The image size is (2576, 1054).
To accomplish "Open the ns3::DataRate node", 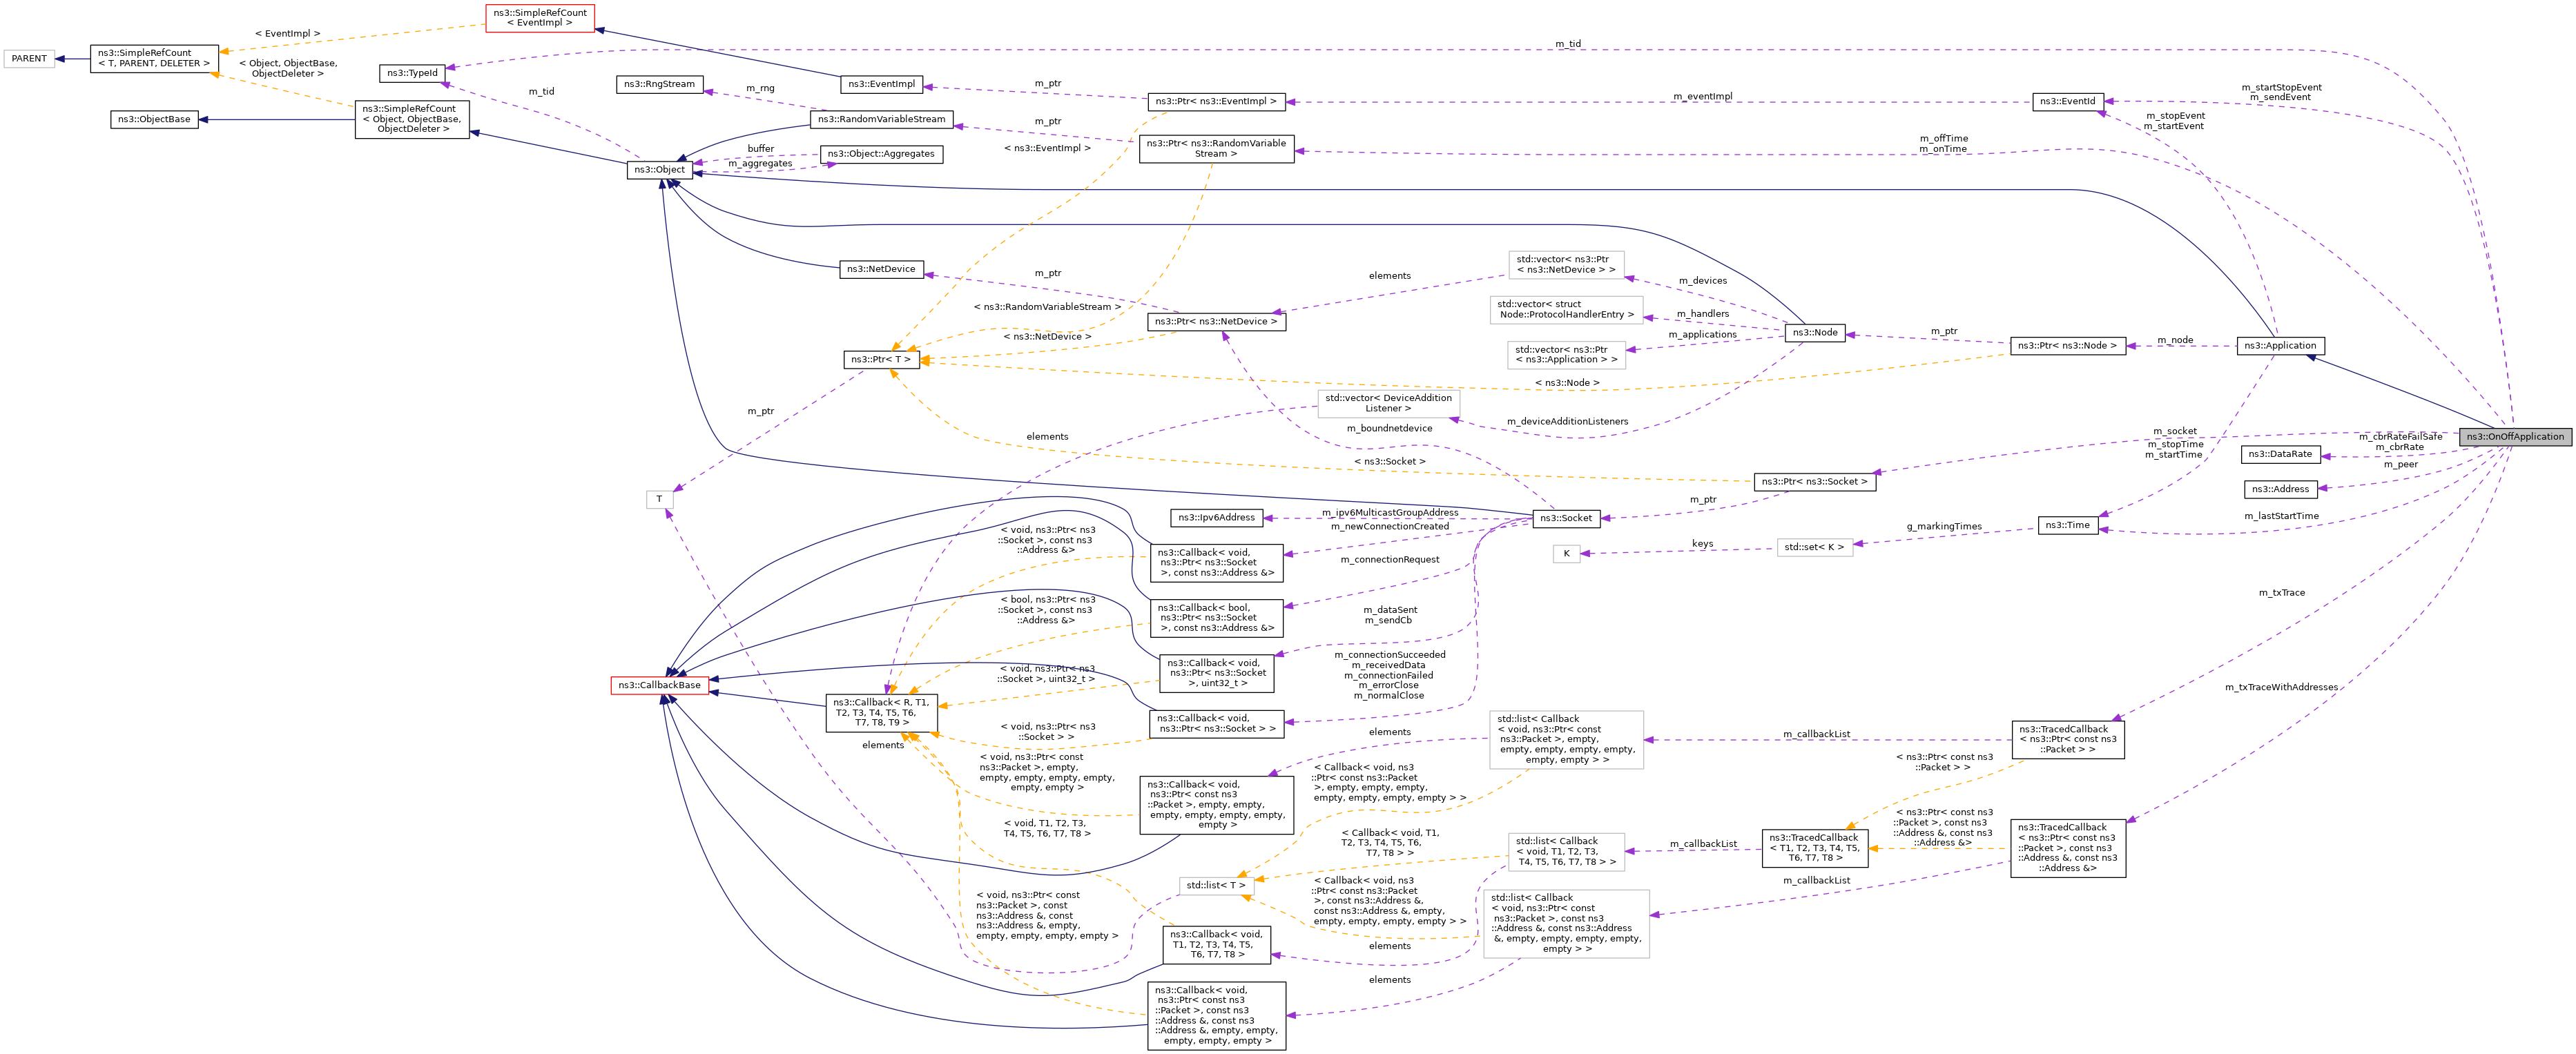I will [2280, 454].
